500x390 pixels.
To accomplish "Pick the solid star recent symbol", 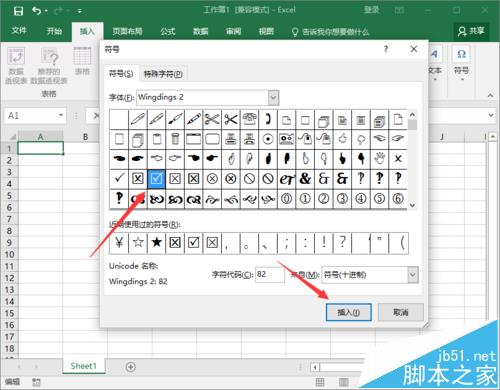I will [x=156, y=243].
